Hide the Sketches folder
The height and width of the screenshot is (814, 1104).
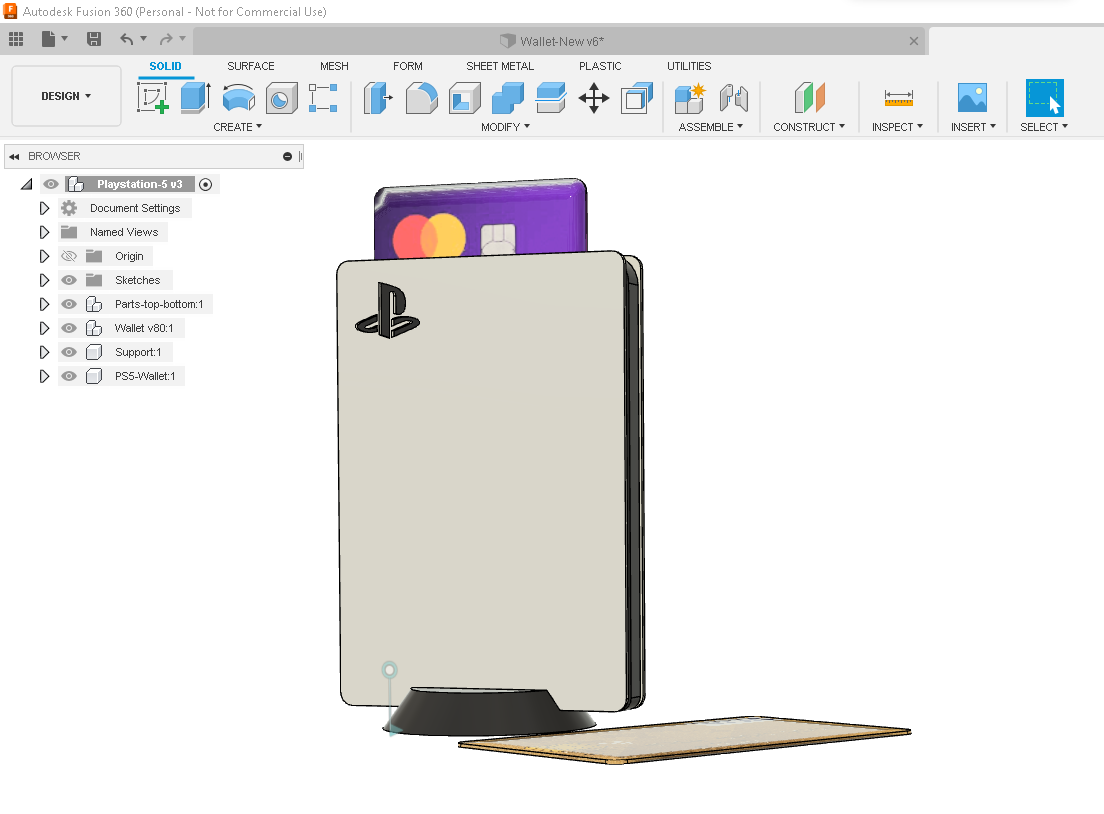[x=68, y=280]
